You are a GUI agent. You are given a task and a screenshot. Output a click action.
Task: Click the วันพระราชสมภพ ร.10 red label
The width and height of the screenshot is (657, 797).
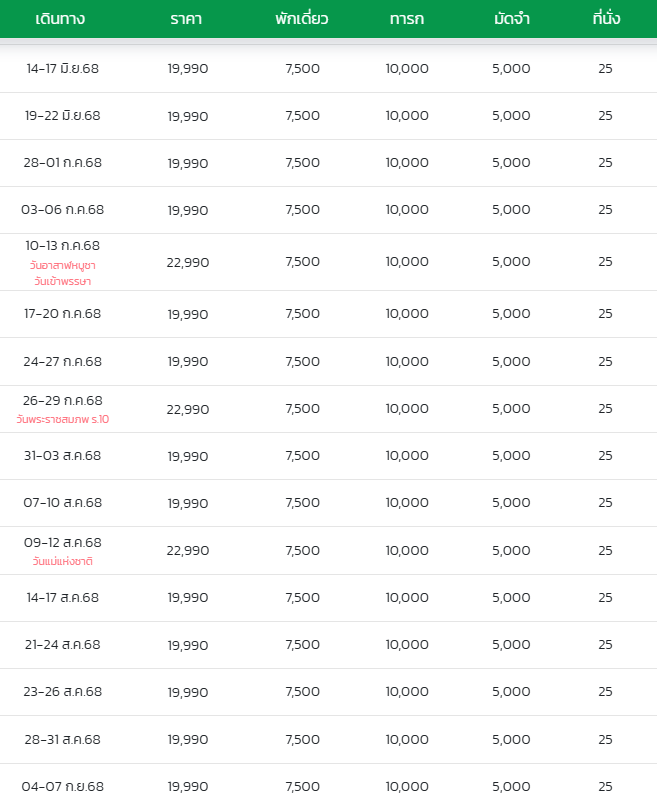[62, 419]
